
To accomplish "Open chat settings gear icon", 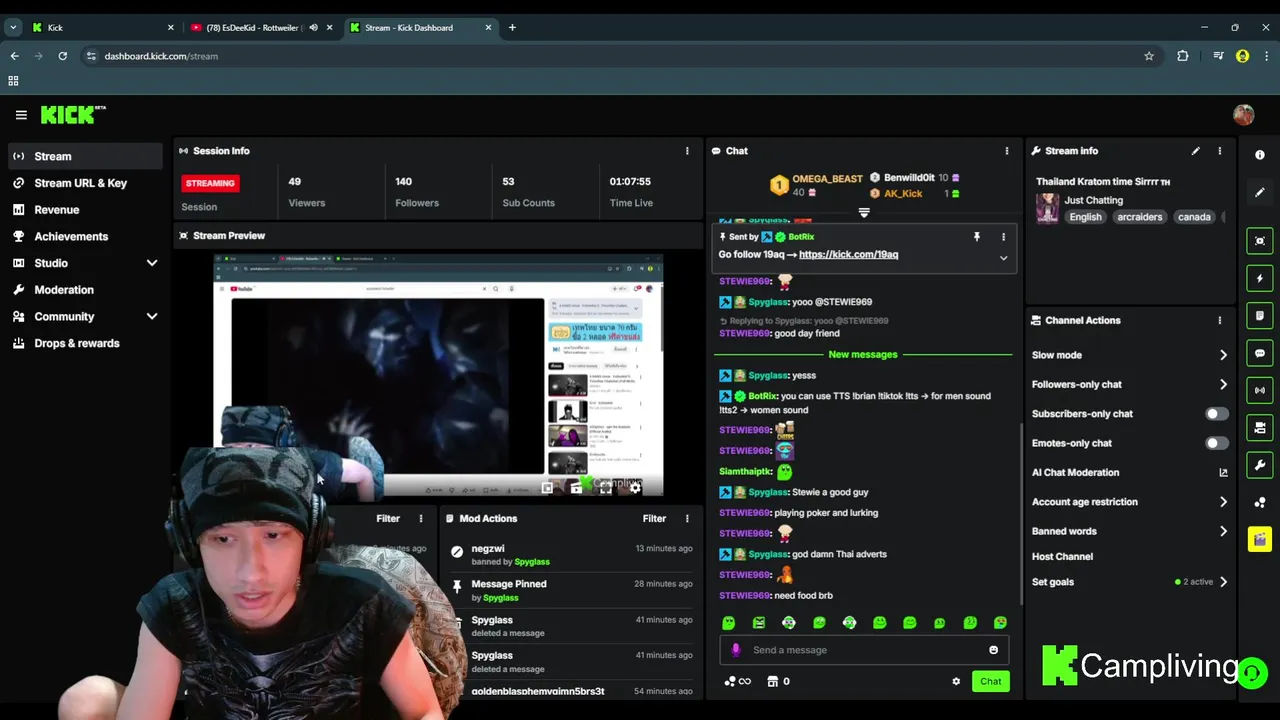I will pyautogui.click(x=956, y=682).
